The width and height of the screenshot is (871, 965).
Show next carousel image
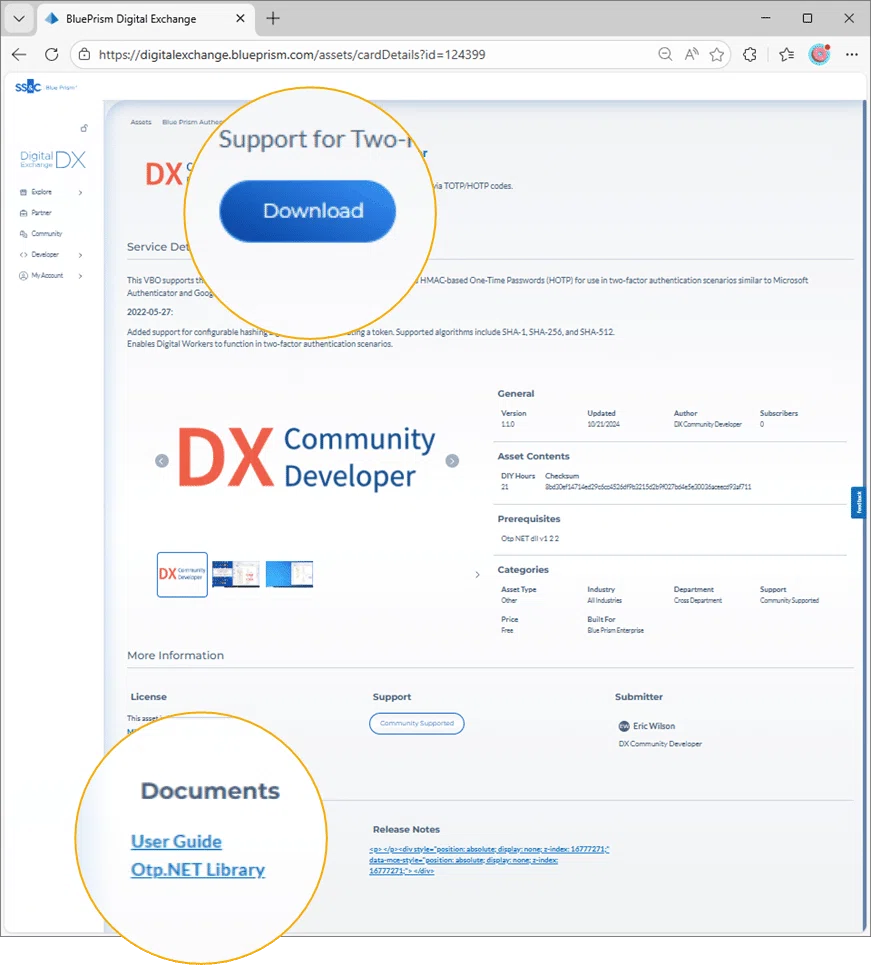[x=452, y=460]
